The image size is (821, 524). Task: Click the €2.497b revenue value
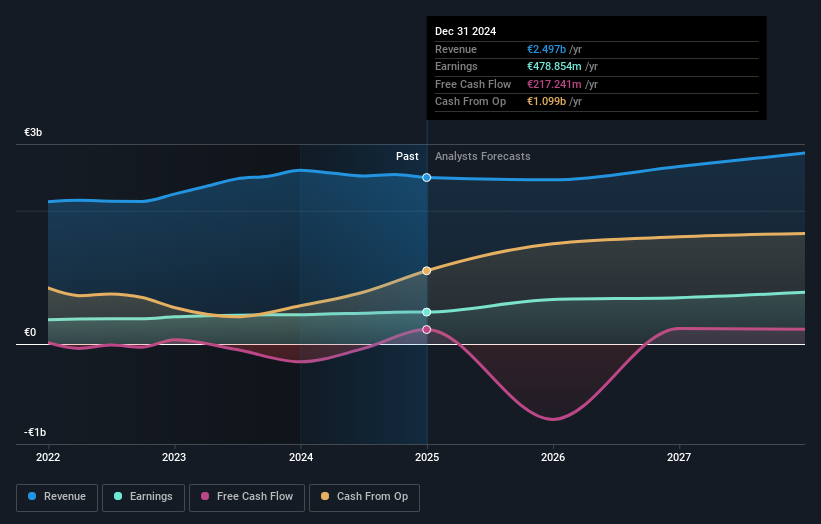pos(546,49)
